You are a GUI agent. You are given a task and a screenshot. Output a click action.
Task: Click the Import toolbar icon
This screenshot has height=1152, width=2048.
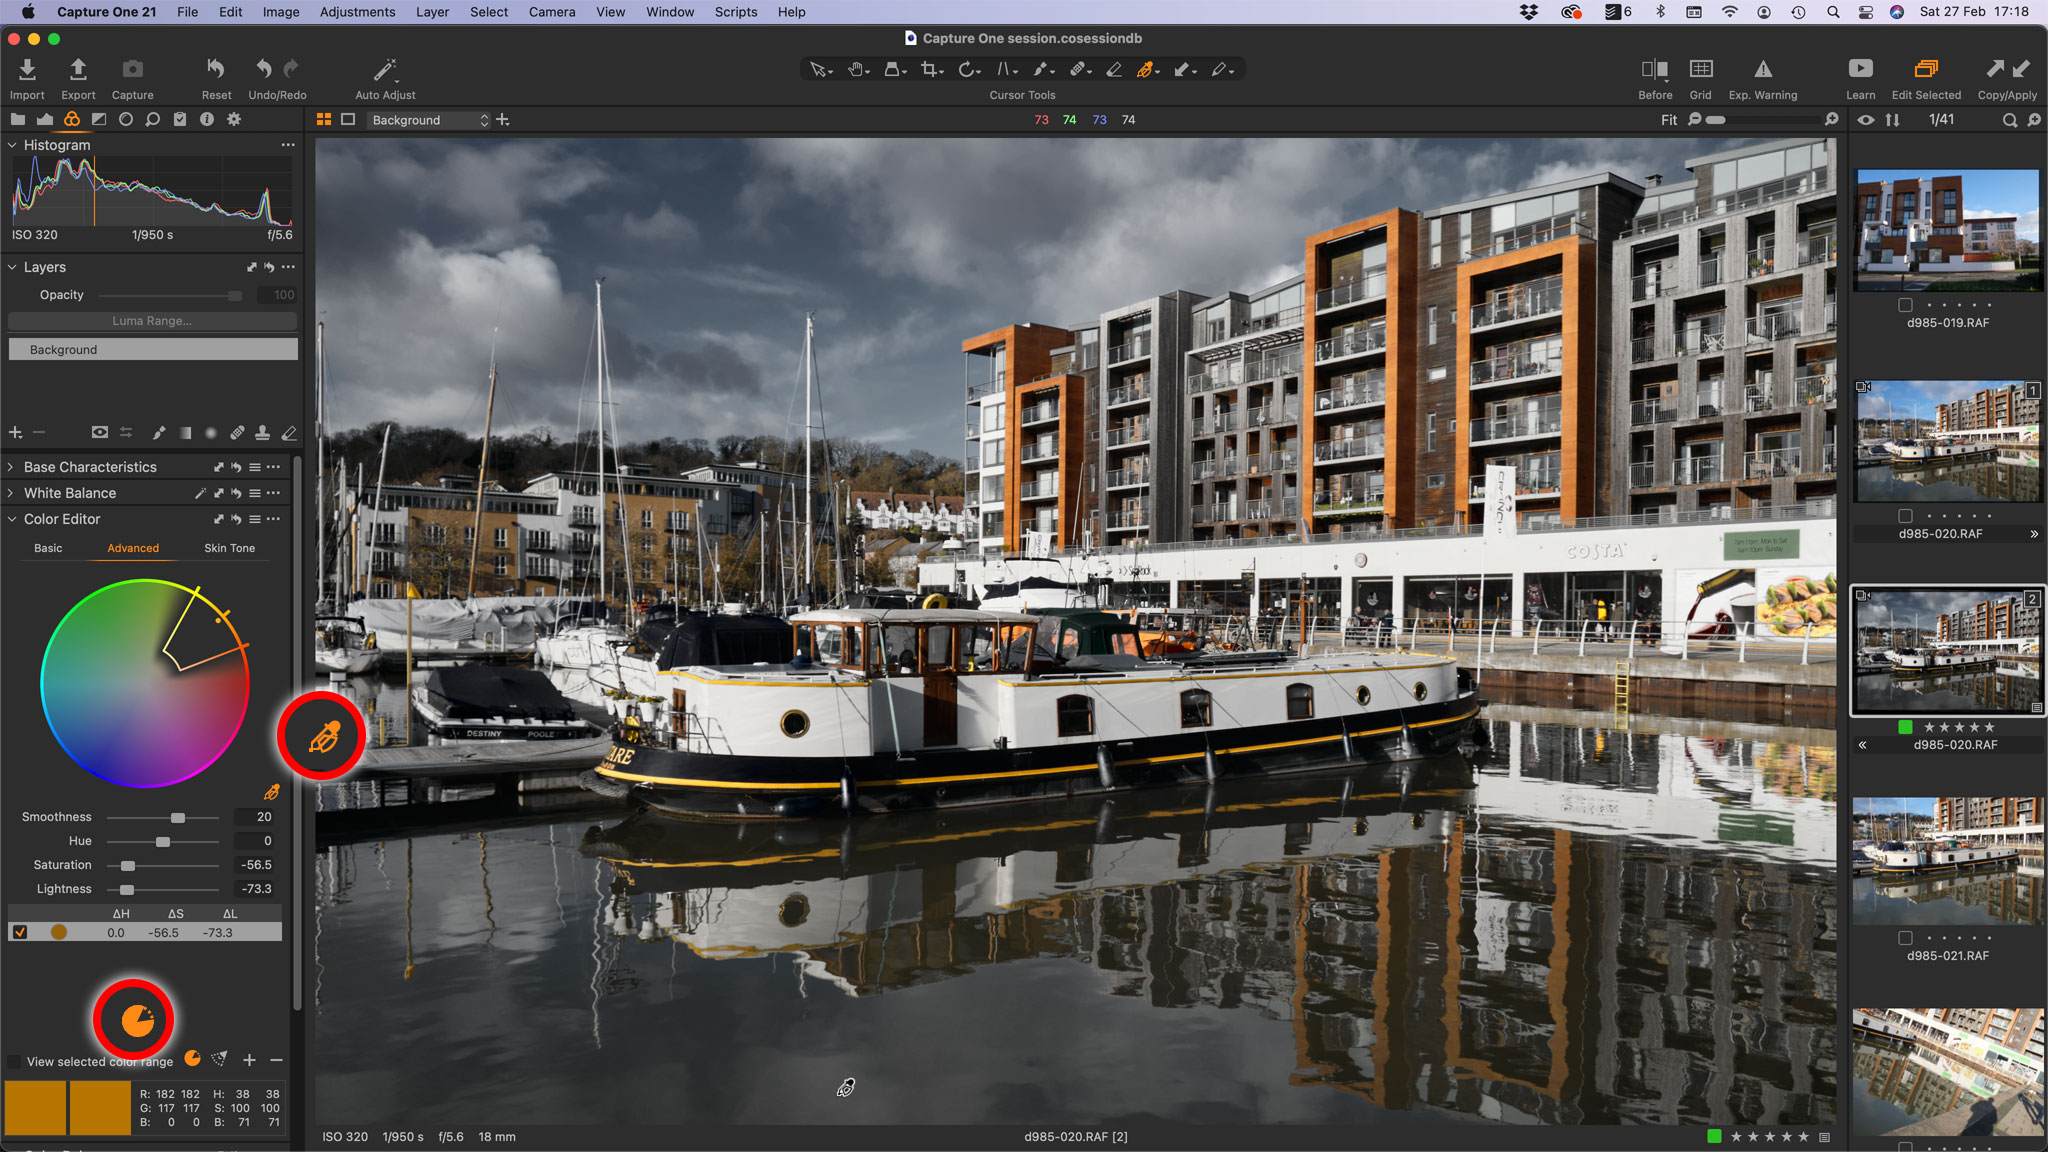point(27,69)
